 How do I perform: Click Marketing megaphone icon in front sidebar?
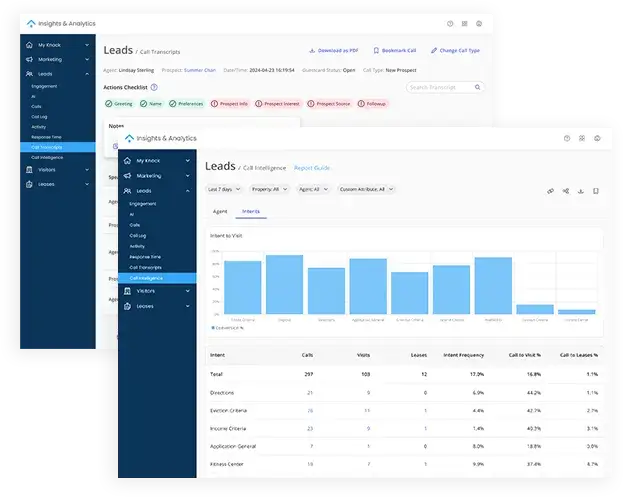tap(127, 176)
